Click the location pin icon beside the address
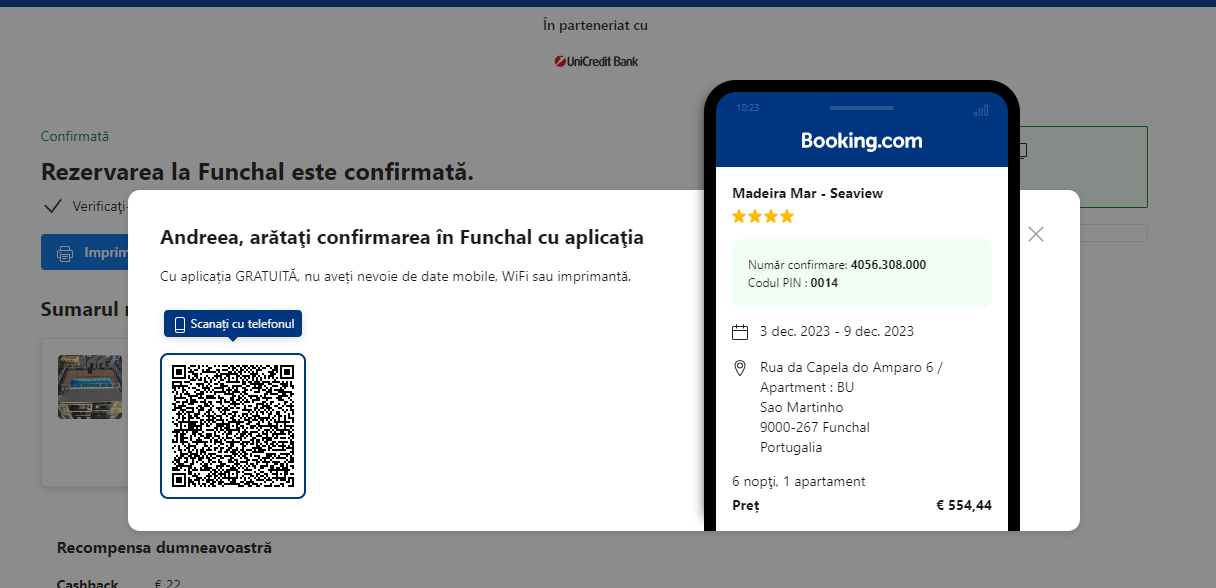1216x588 pixels. tap(740, 368)
